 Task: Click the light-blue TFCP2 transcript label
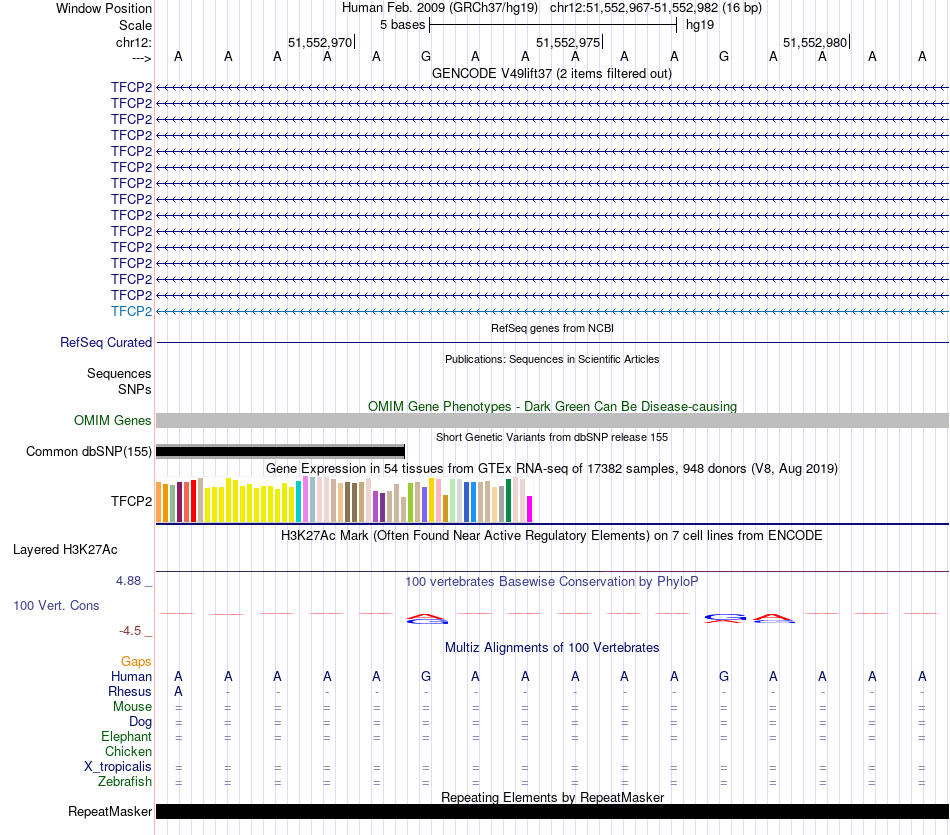point(131,311)
